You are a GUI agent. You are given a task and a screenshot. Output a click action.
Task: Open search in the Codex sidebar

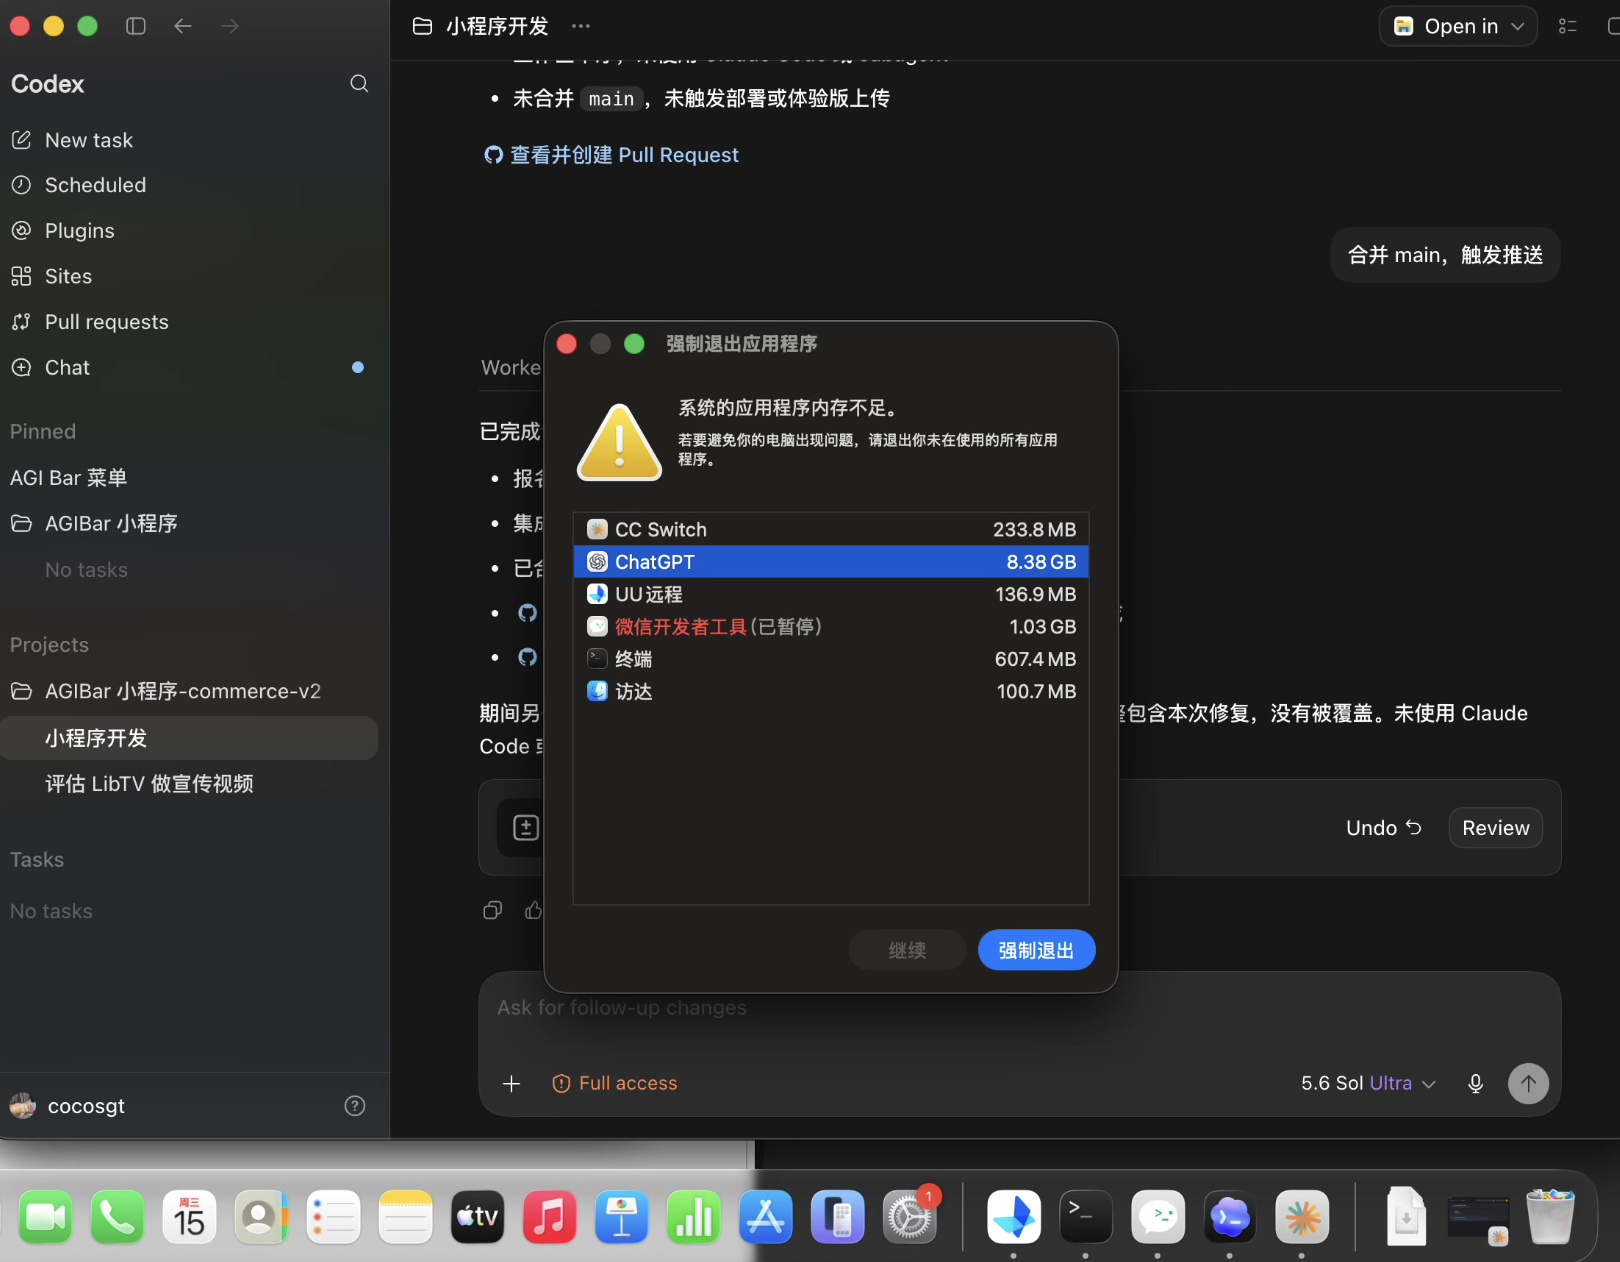point(359,84)
